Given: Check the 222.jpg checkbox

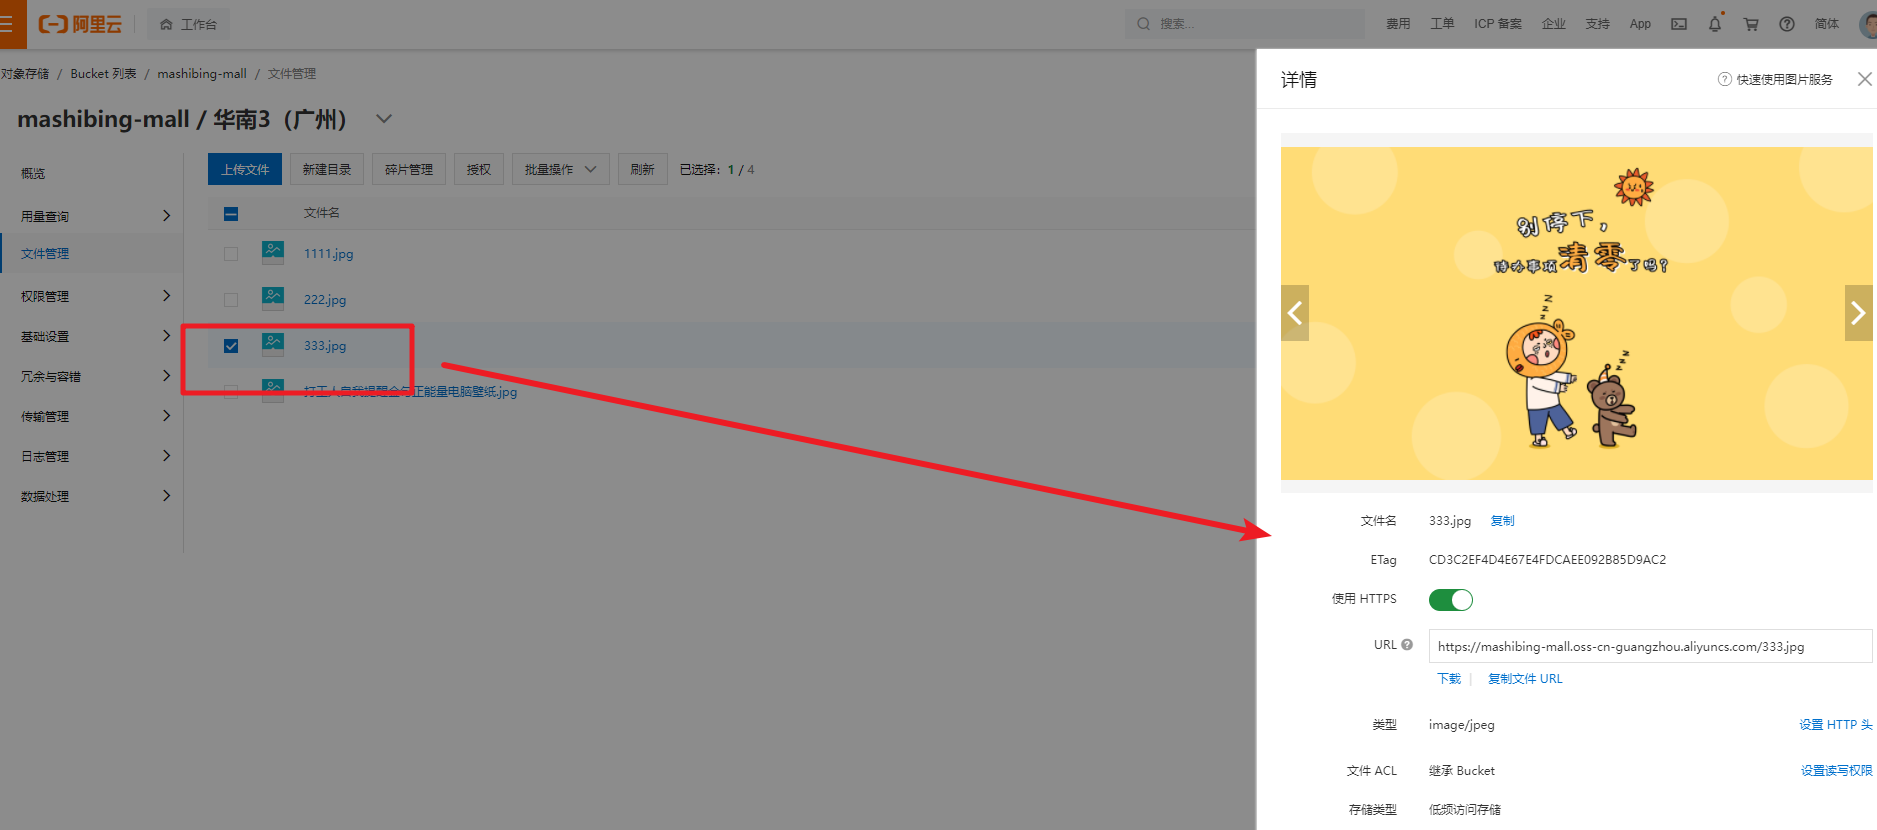Looking at the screenshot, I should click(231, 300).
